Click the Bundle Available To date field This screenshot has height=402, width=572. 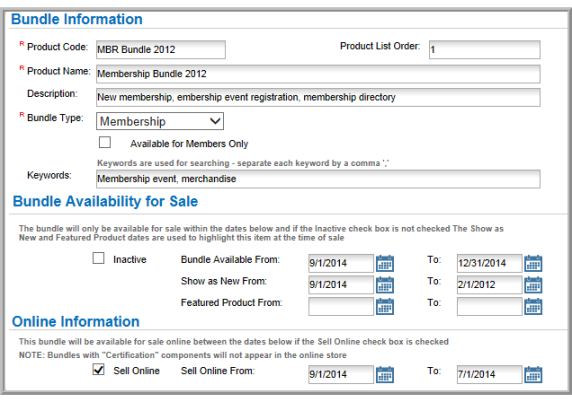[x=489, y=263]
